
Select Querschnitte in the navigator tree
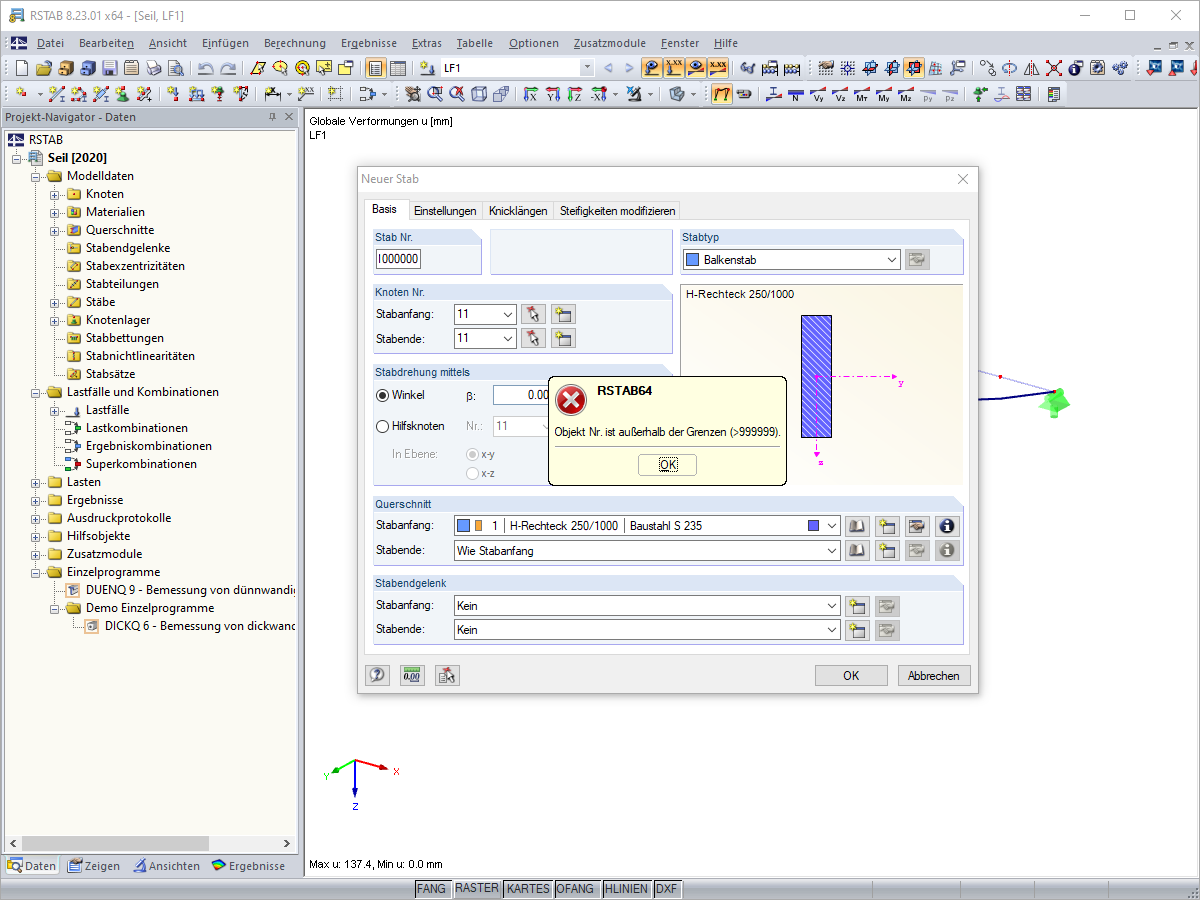[119, 230]
